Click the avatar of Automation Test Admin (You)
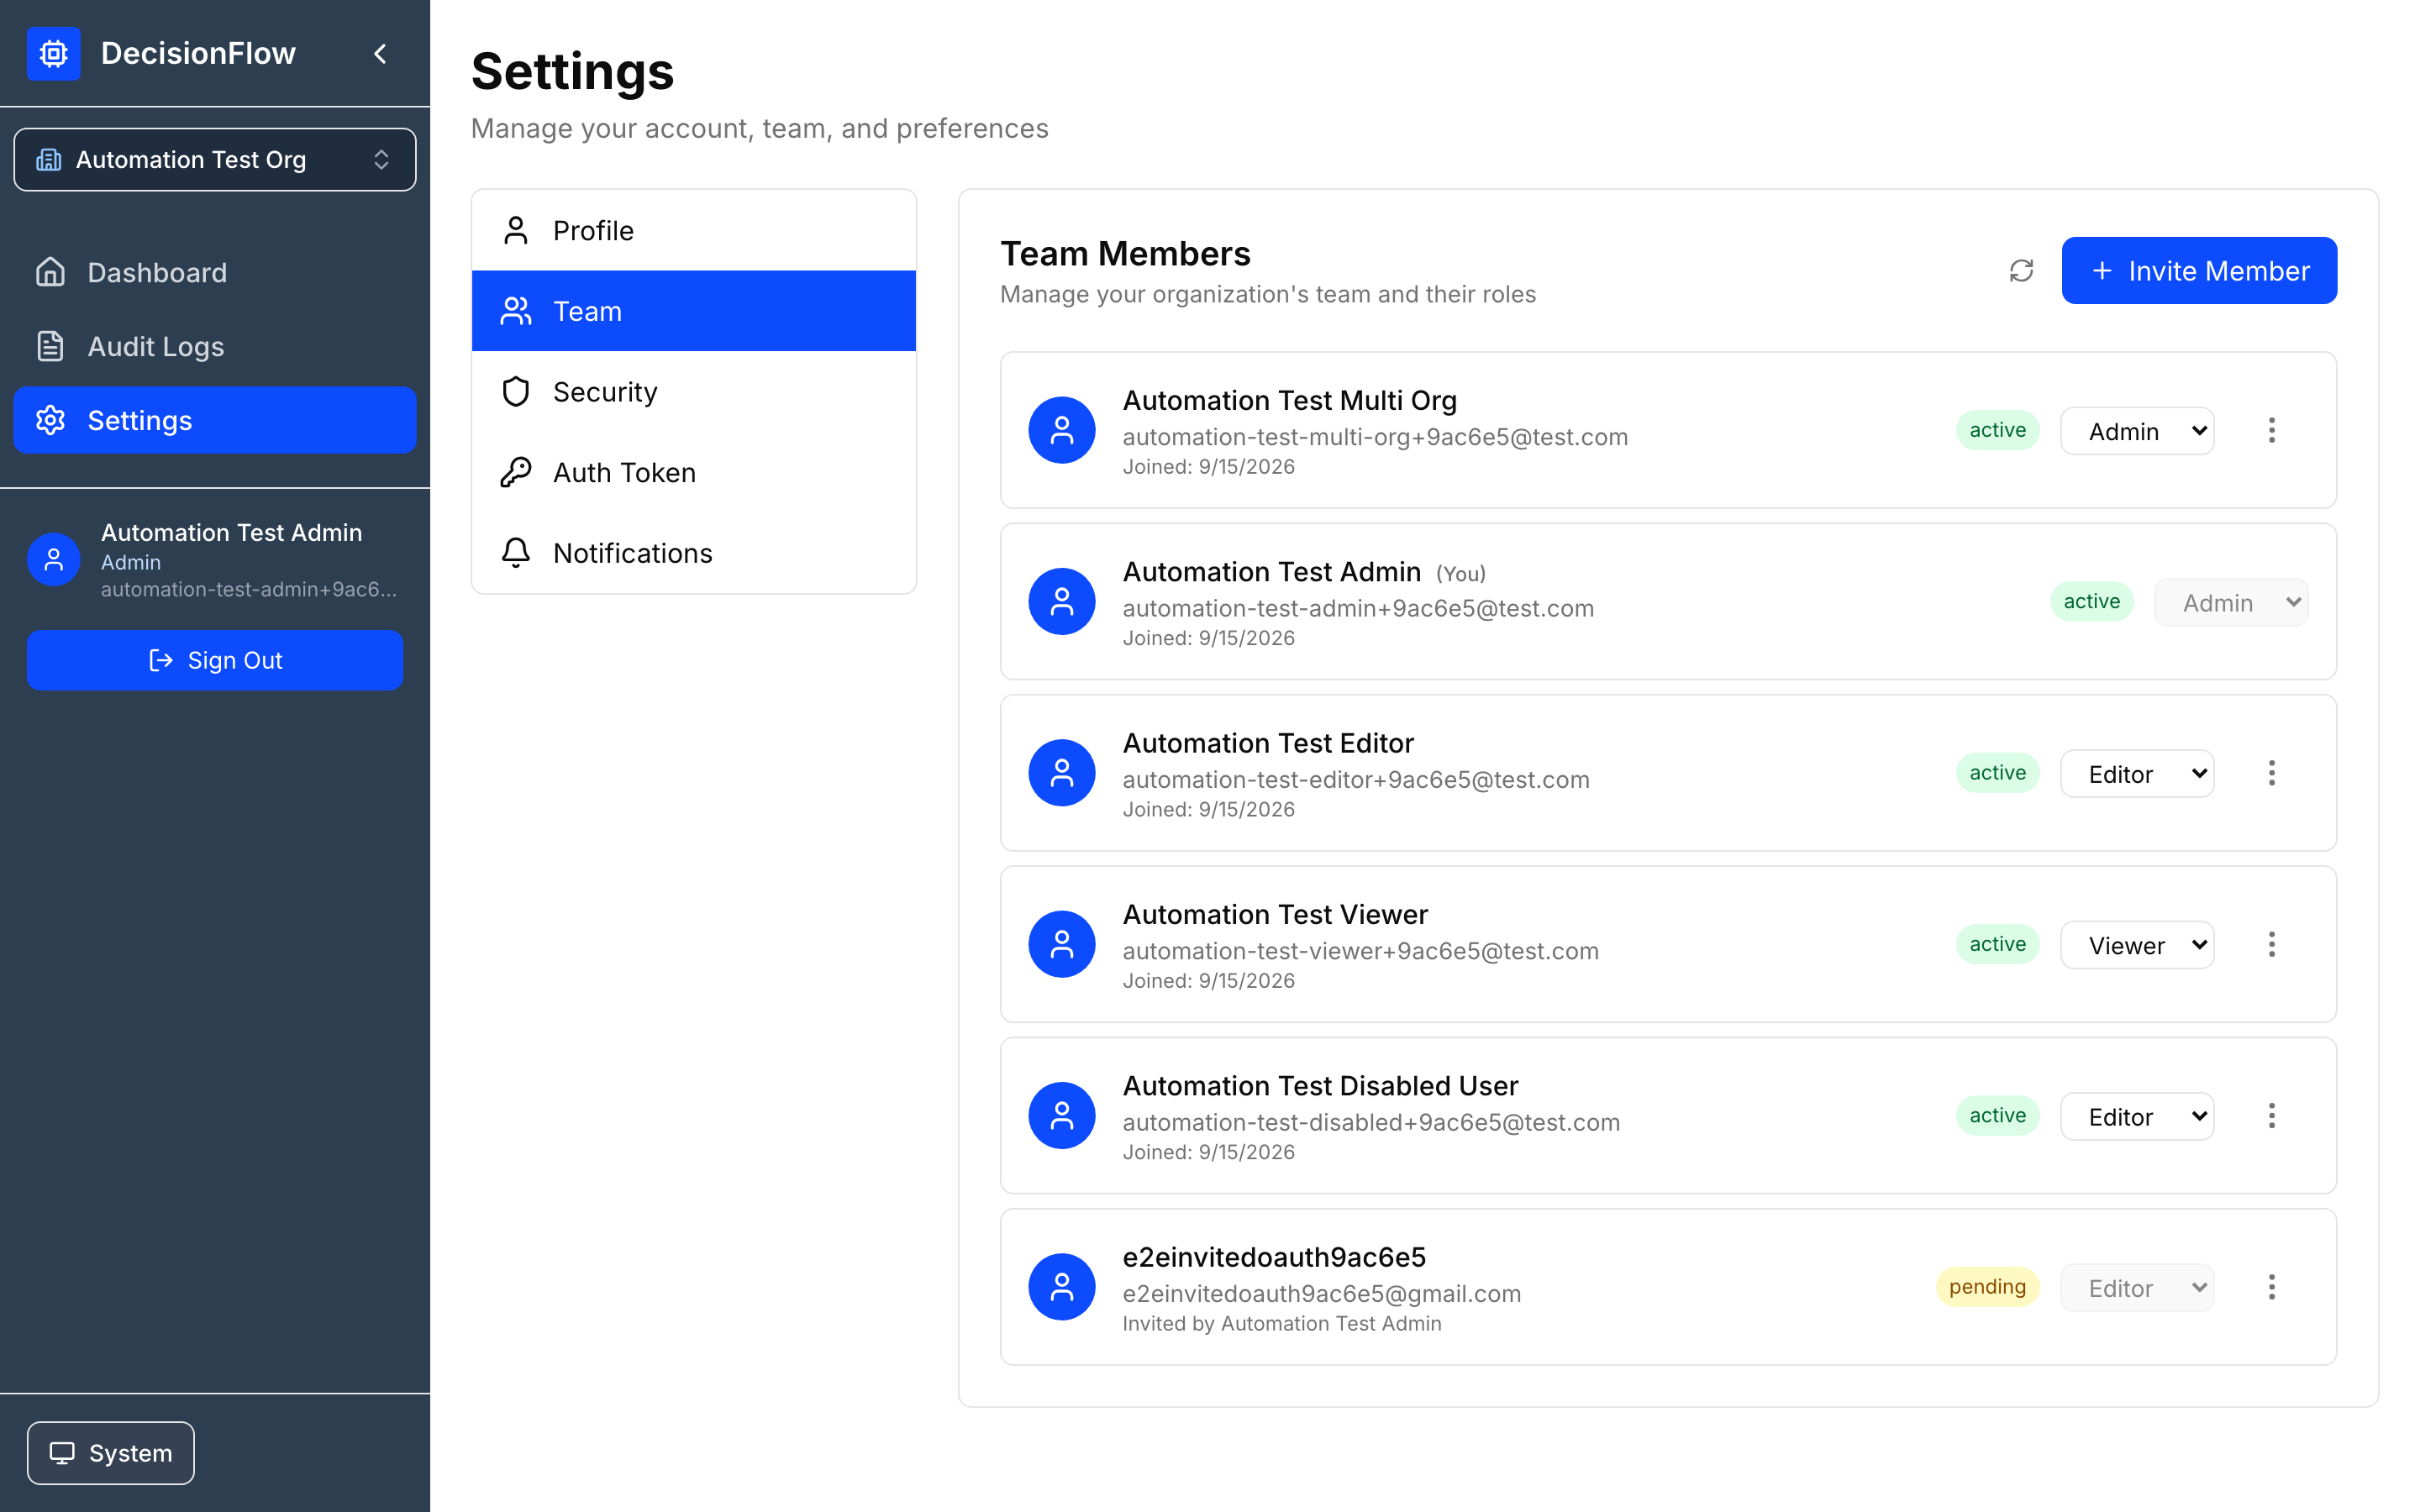This screenshot has height=1512, width=2420. click(x=1062, y=602)
